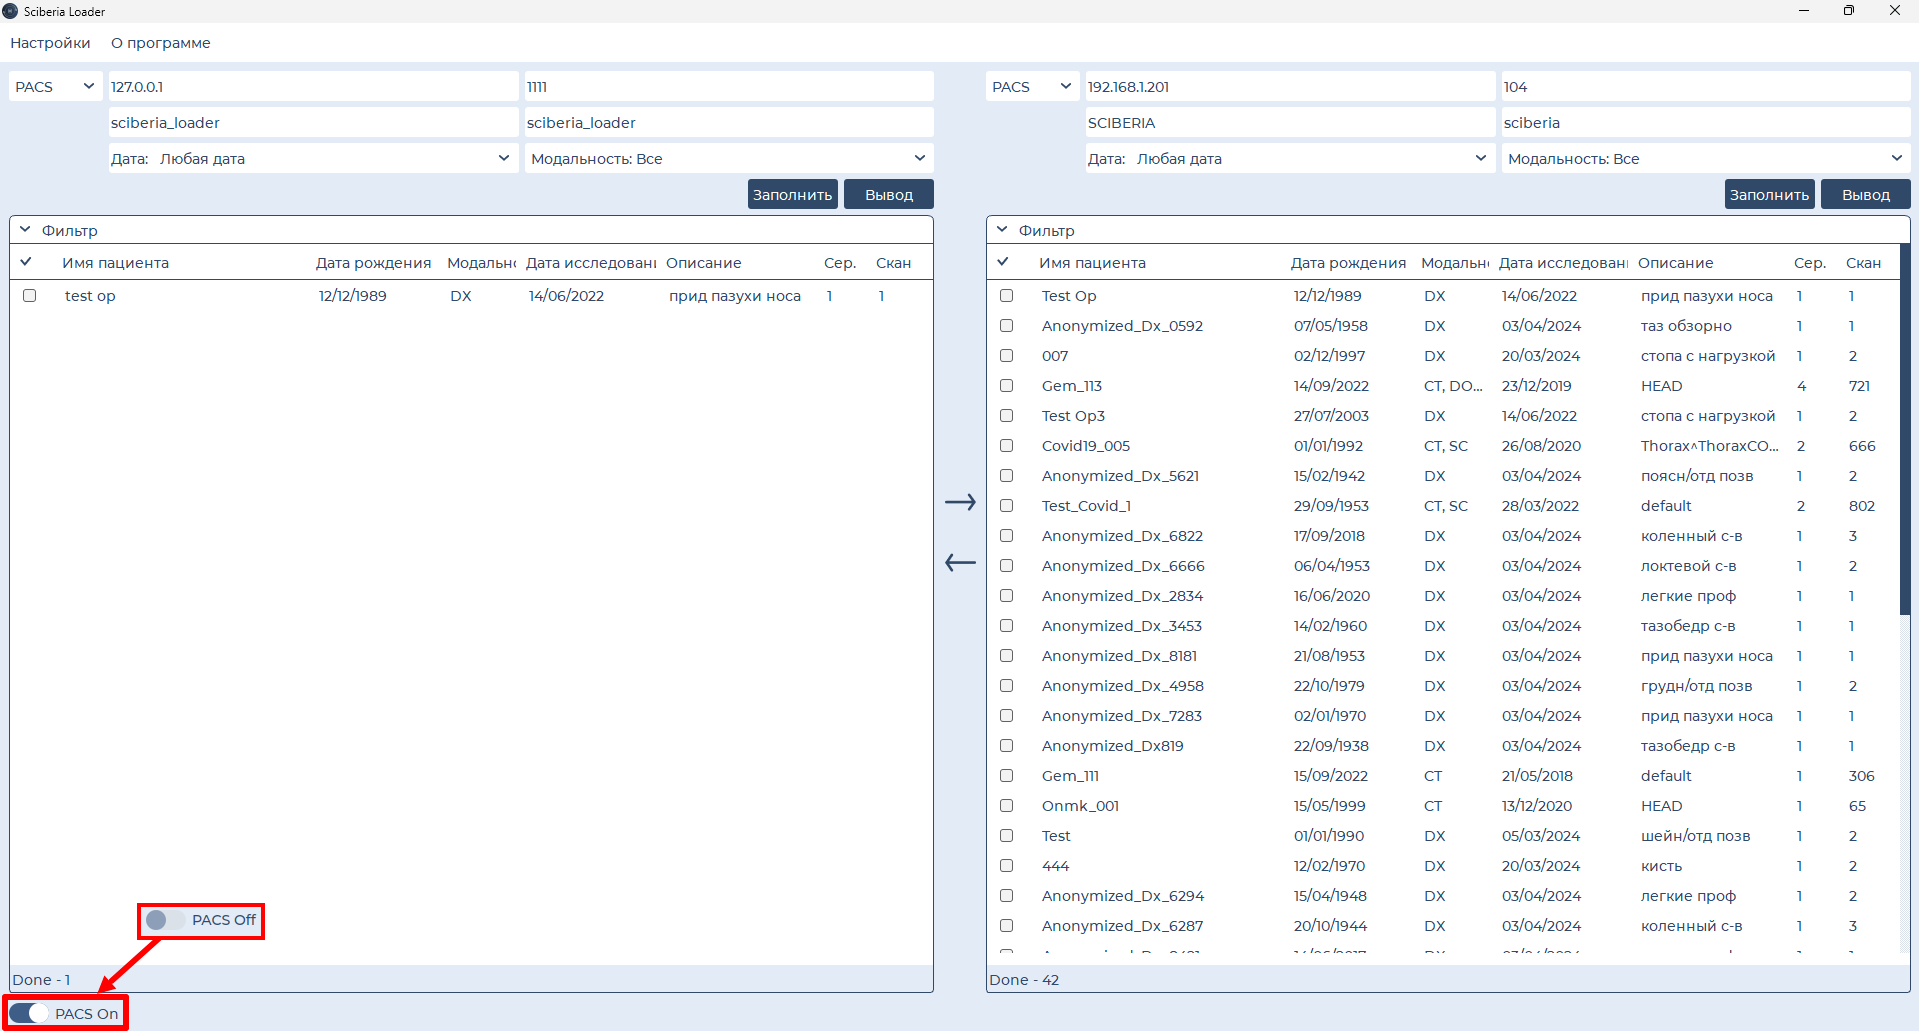
Task: Minimize the Sciberia Loader window
Action: (1804, 11)
